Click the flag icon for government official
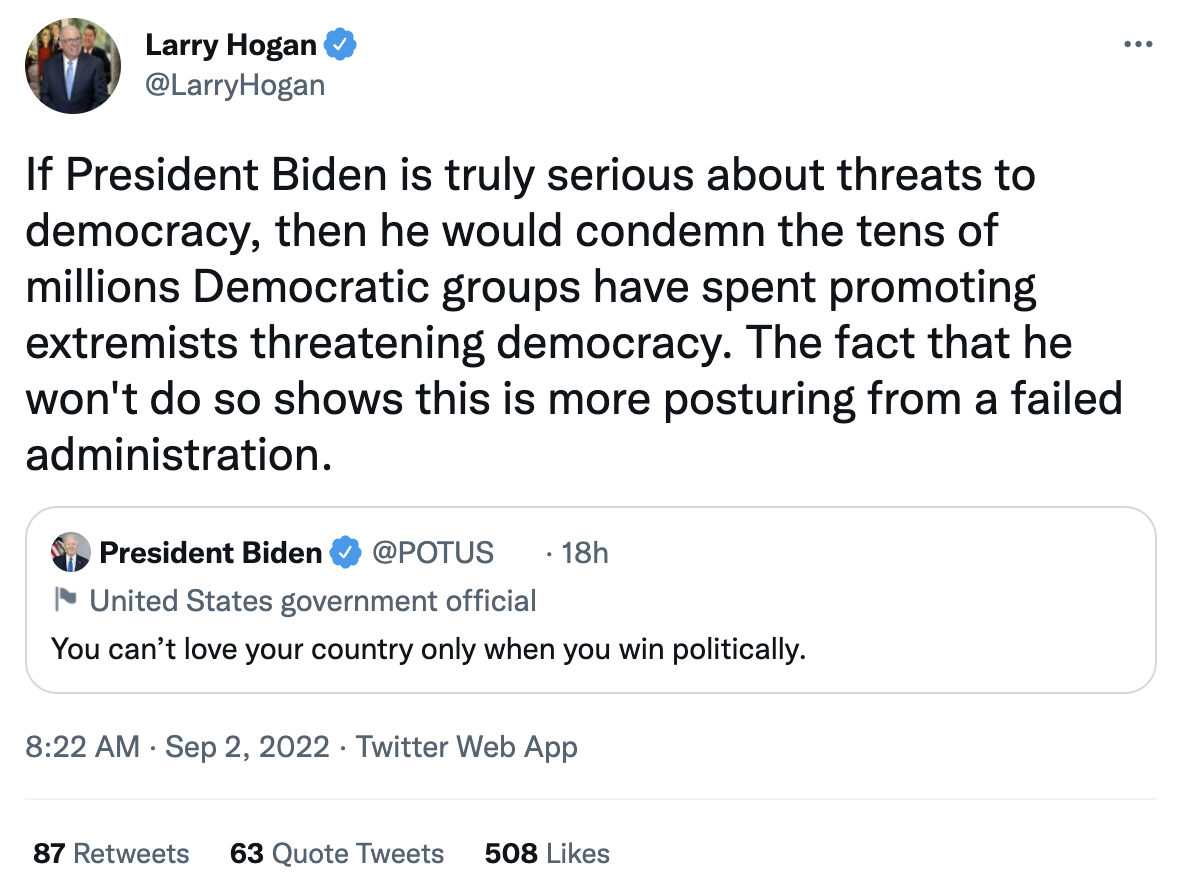The height and width of the screenshot is (894, 1186). pyautogui.click(x=65, y=600)
